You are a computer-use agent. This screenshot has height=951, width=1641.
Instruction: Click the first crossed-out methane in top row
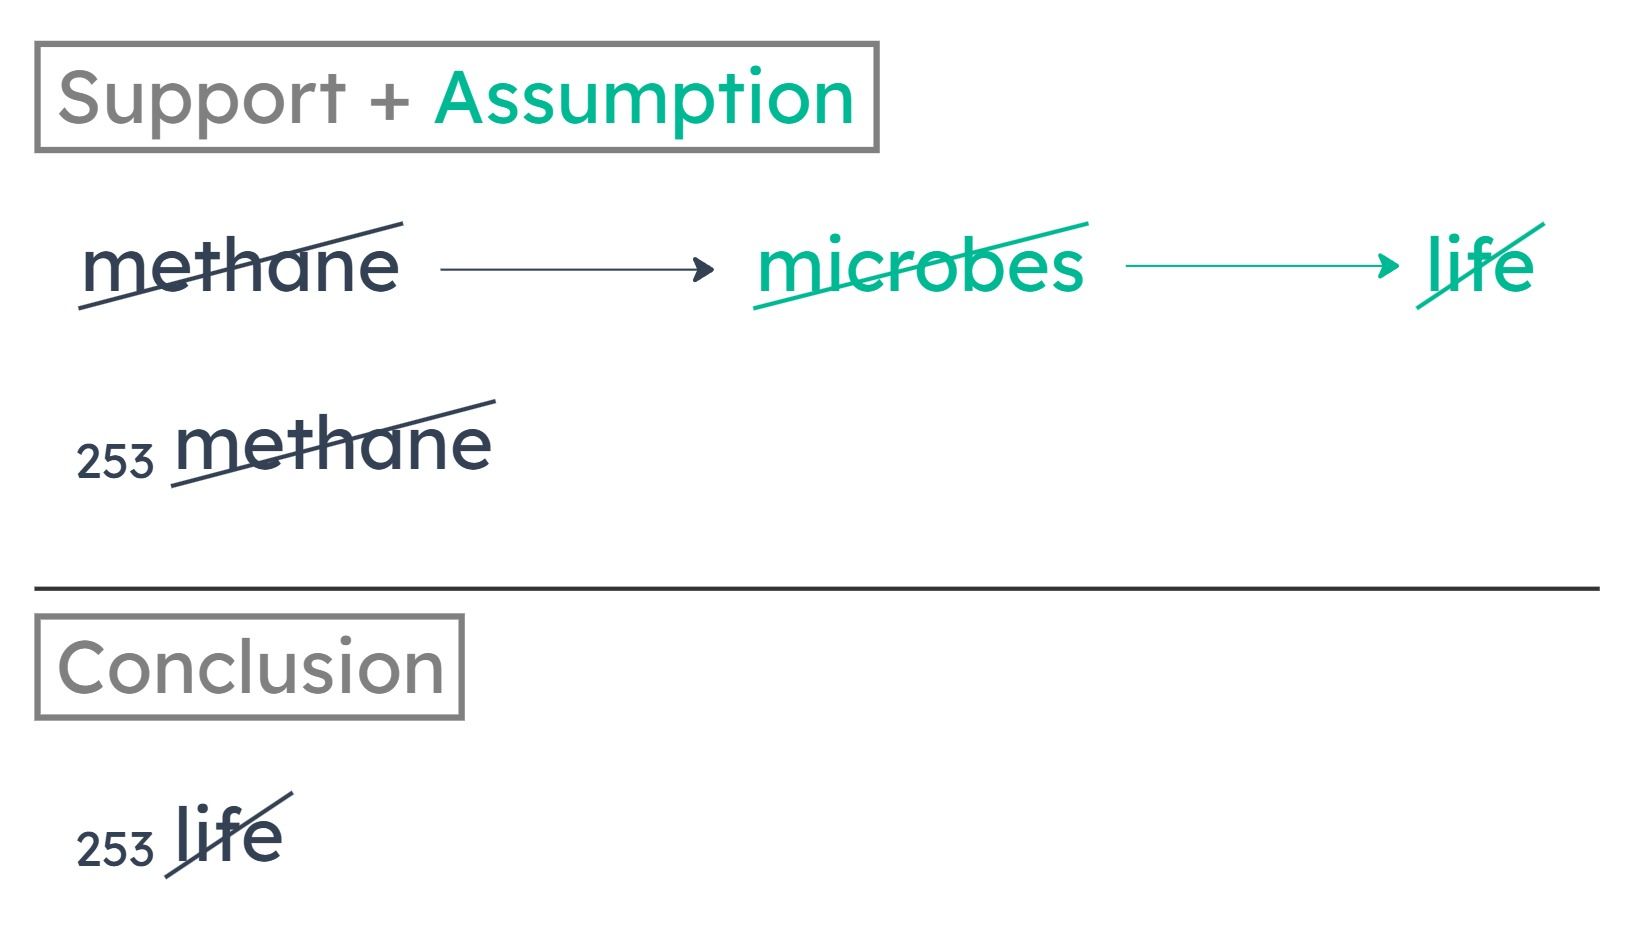click(240, 266)
